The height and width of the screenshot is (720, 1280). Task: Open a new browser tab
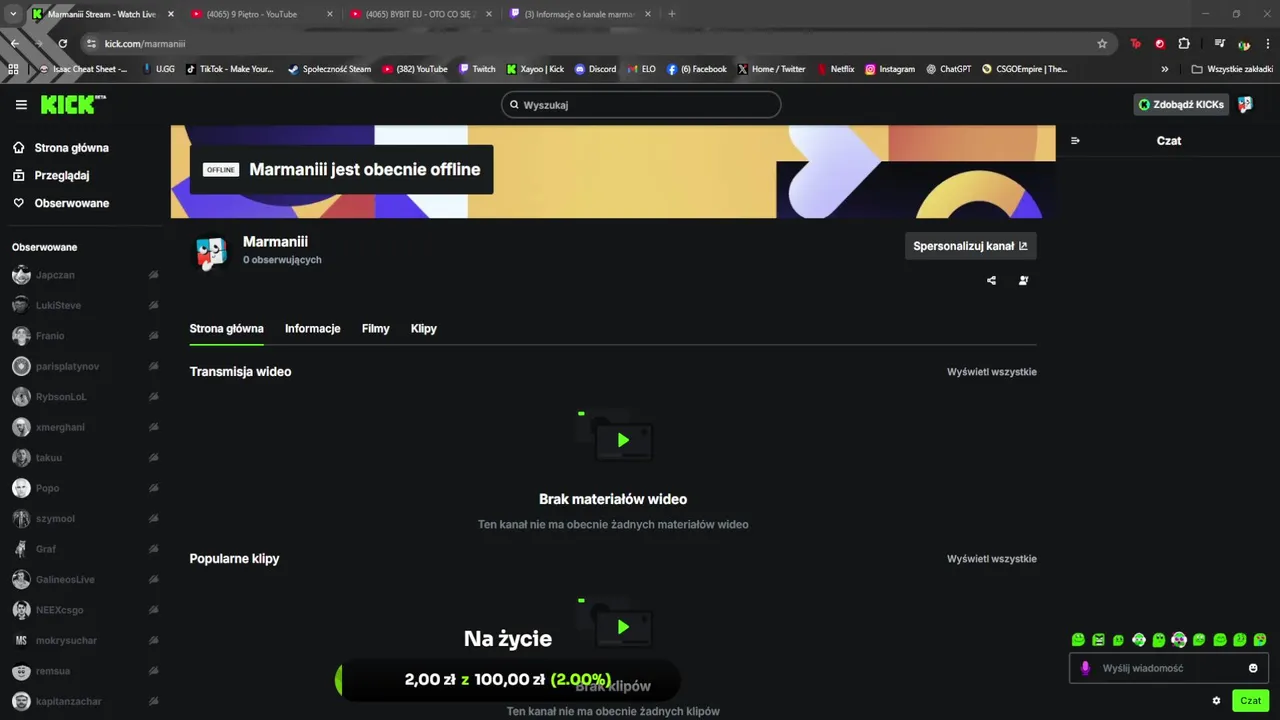[671, 14]
